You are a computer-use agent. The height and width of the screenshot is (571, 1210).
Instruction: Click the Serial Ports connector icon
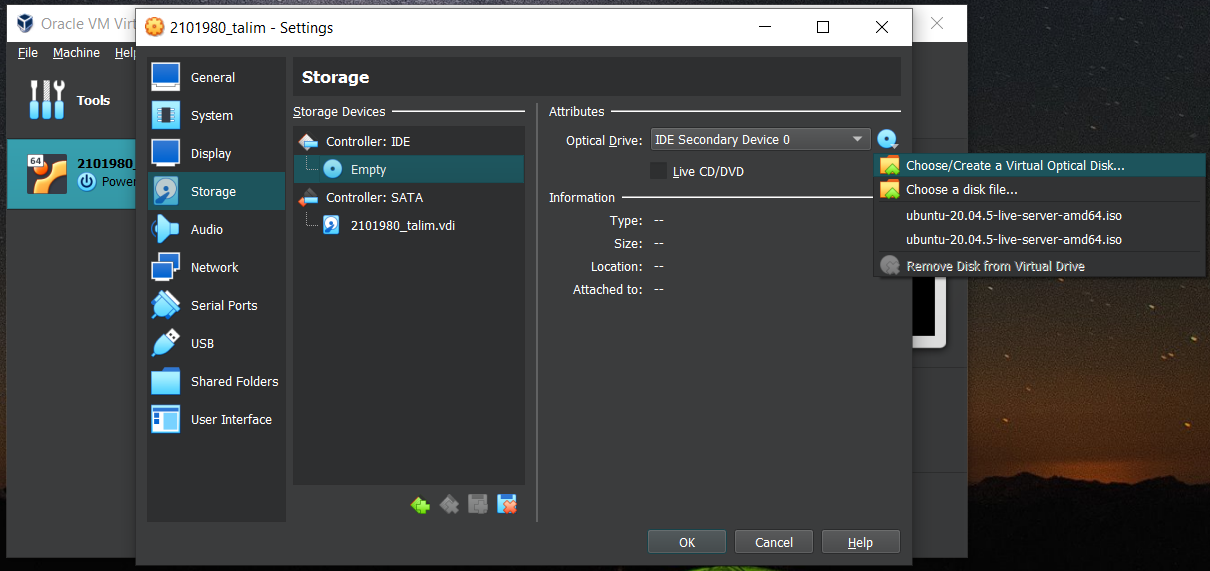pyautogui.click(x=166, y=305)
